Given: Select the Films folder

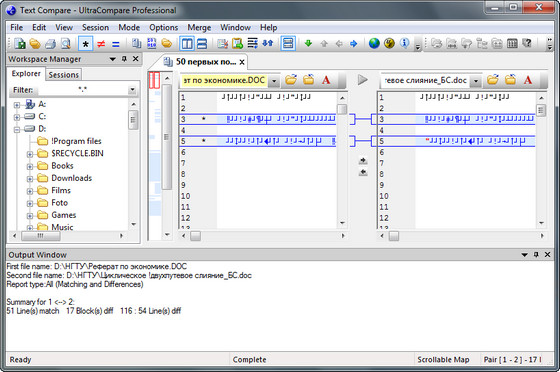Looking at the screenshot, I should (x=61, y=190).
